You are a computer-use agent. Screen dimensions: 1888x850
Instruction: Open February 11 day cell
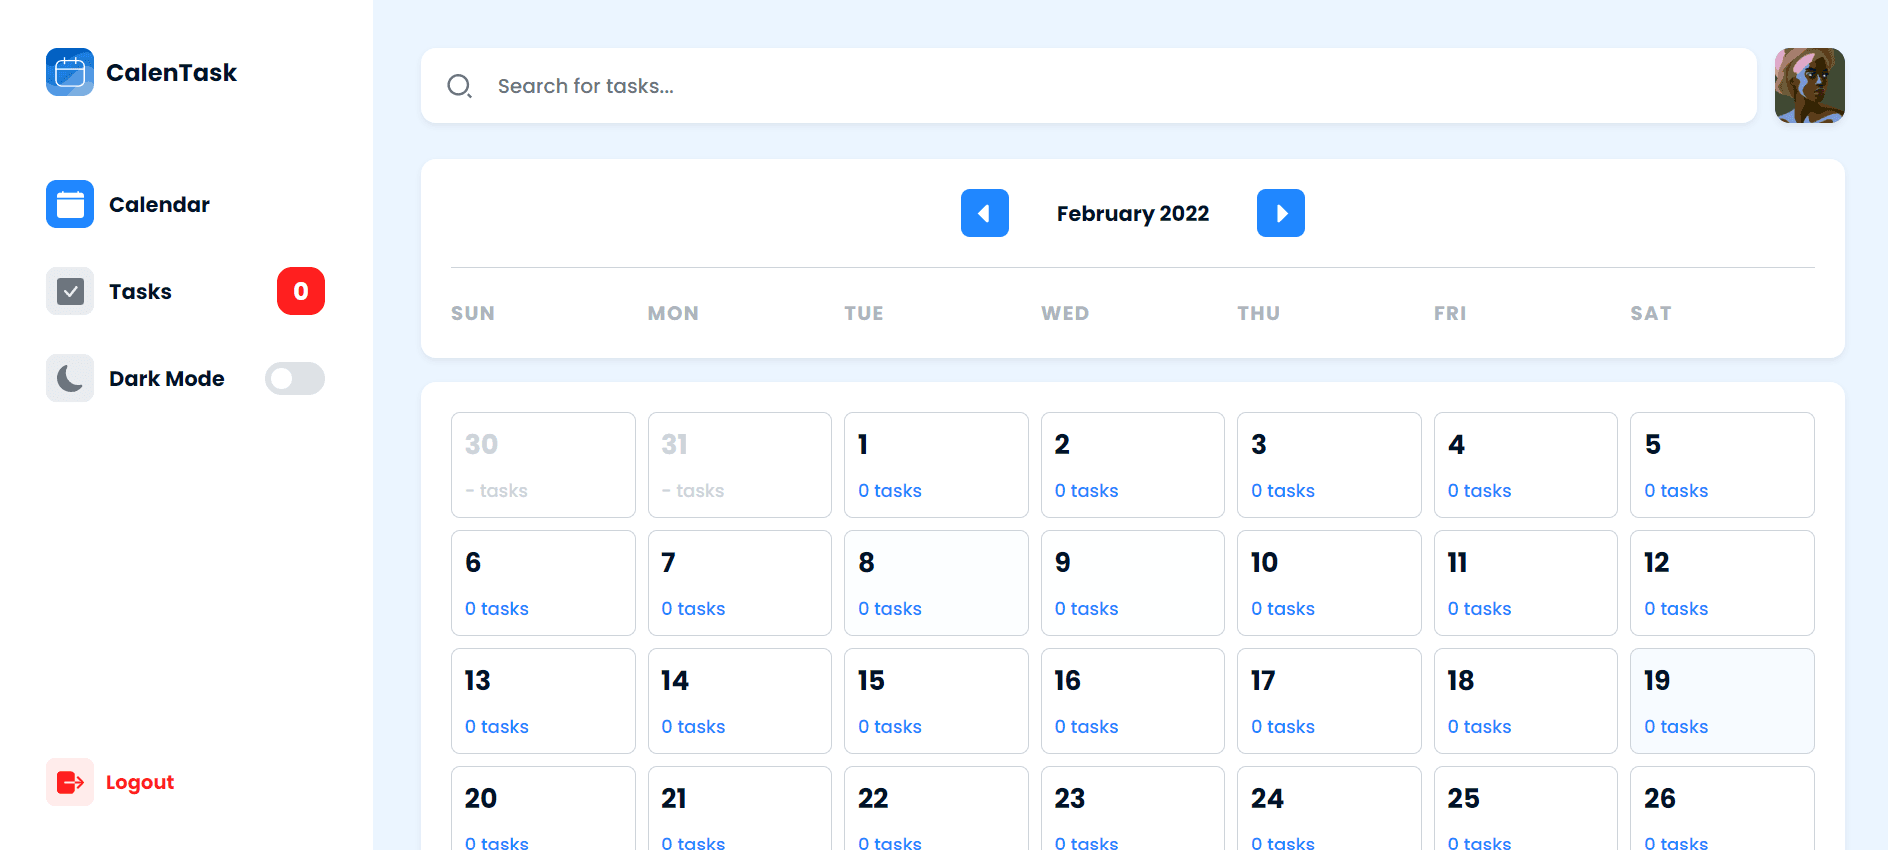(1526, 583)
